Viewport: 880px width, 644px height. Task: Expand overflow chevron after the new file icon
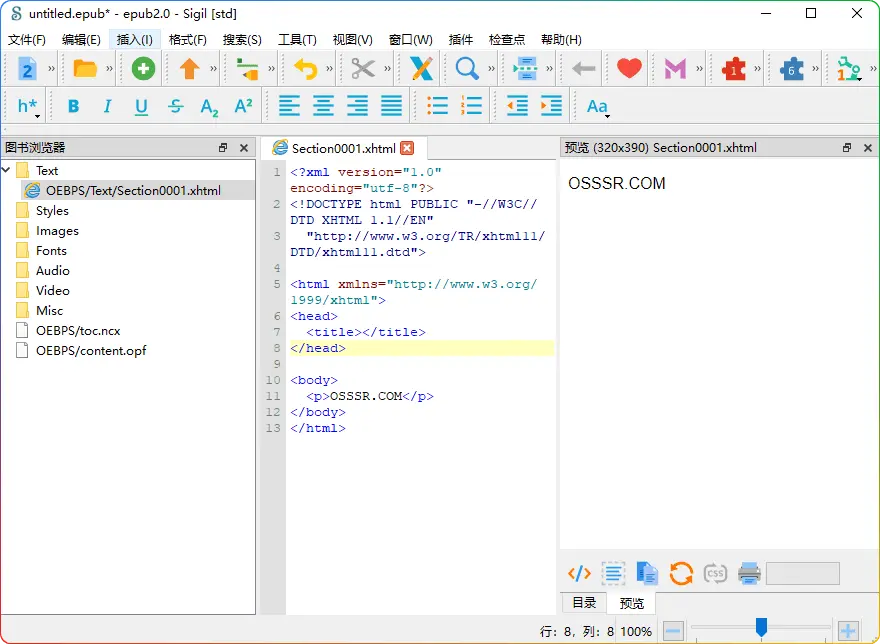(x=51, y=69)
